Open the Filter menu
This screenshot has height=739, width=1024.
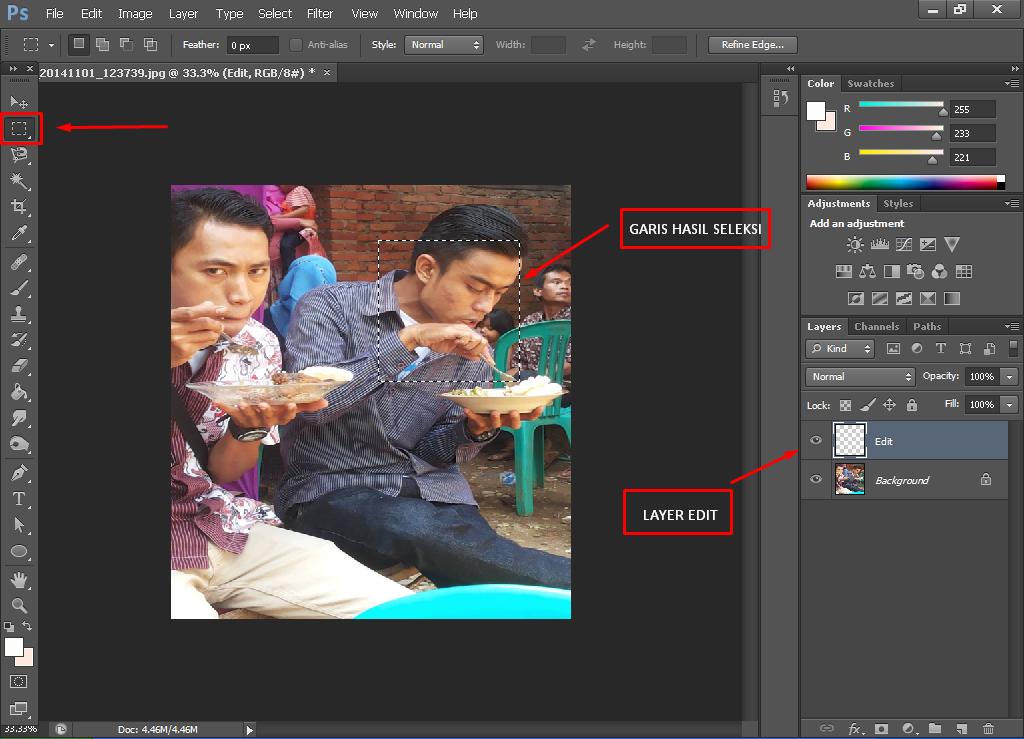pos(319,13)
